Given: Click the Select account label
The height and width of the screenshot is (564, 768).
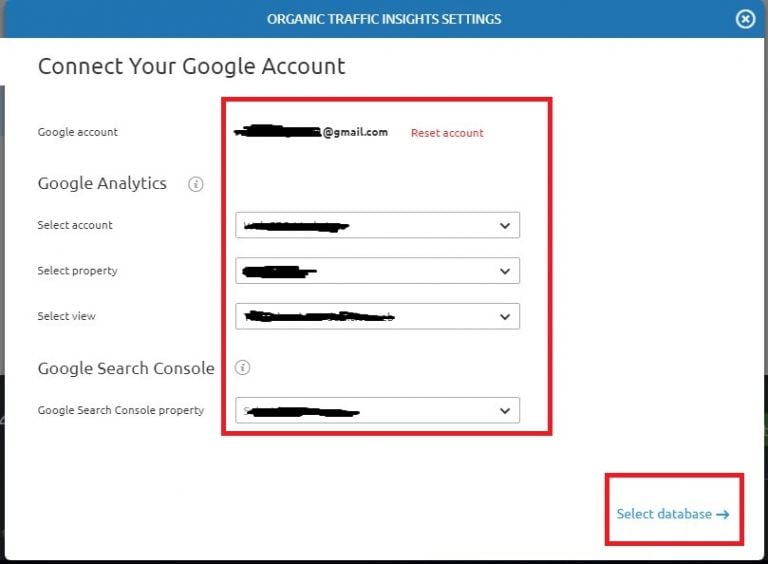Looking at the screenshot, I should 75,225.
